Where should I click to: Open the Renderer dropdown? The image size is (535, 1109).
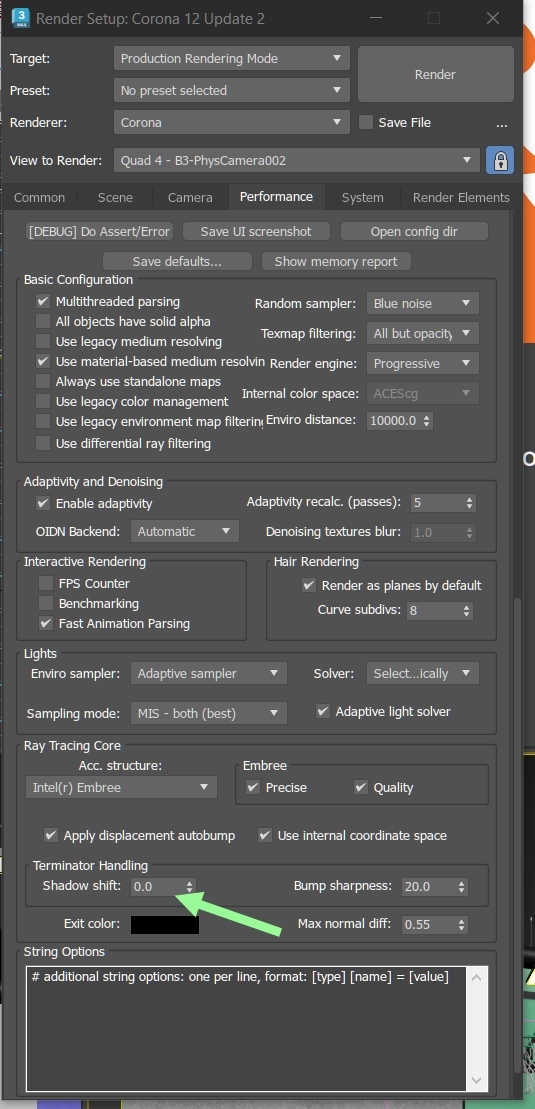231,122
